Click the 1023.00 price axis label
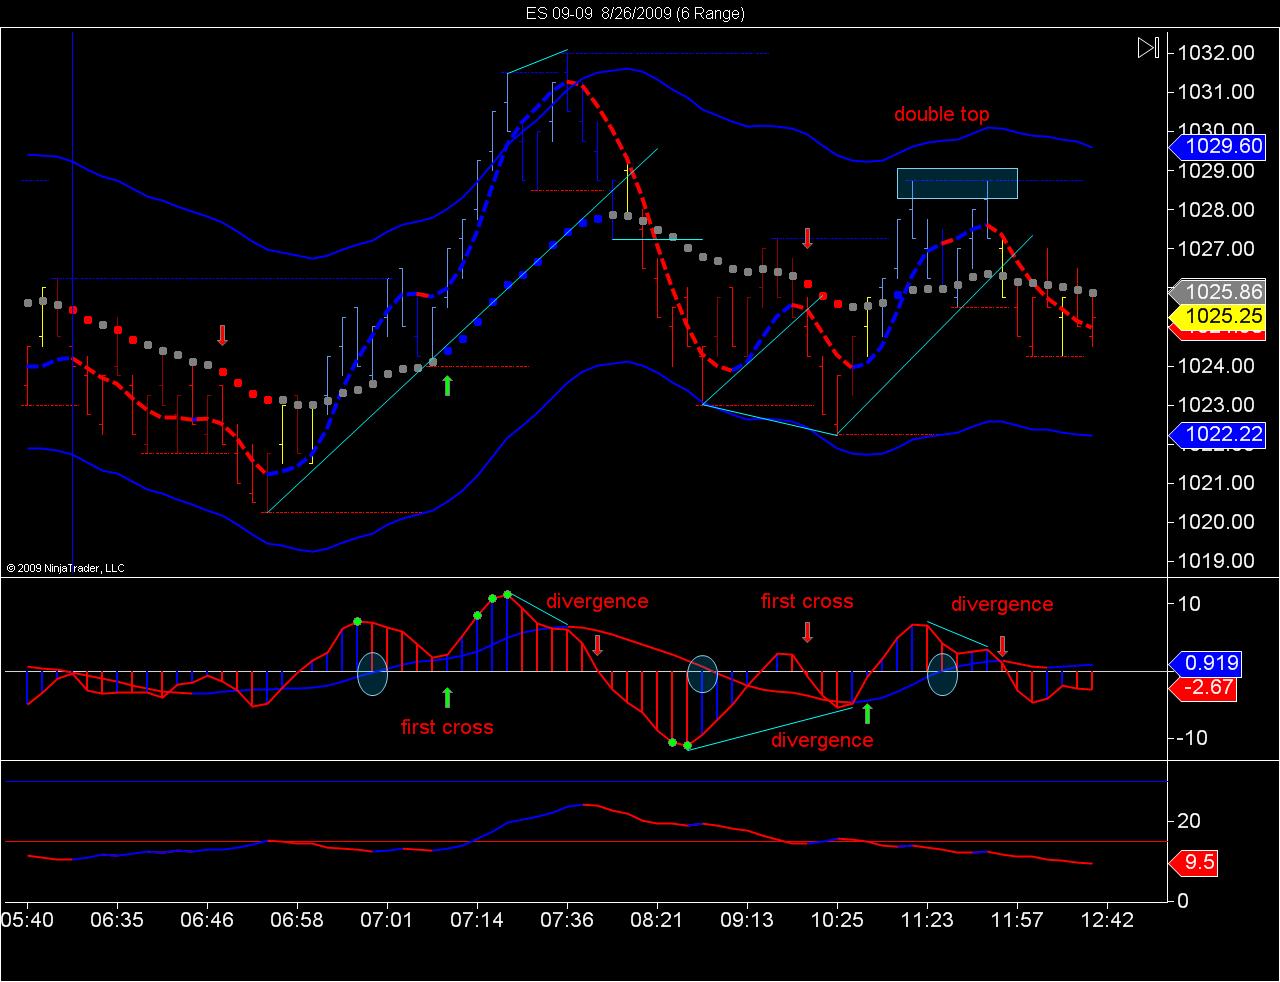The width and height of the screenshot is (1280, 982). [1215, 404]
